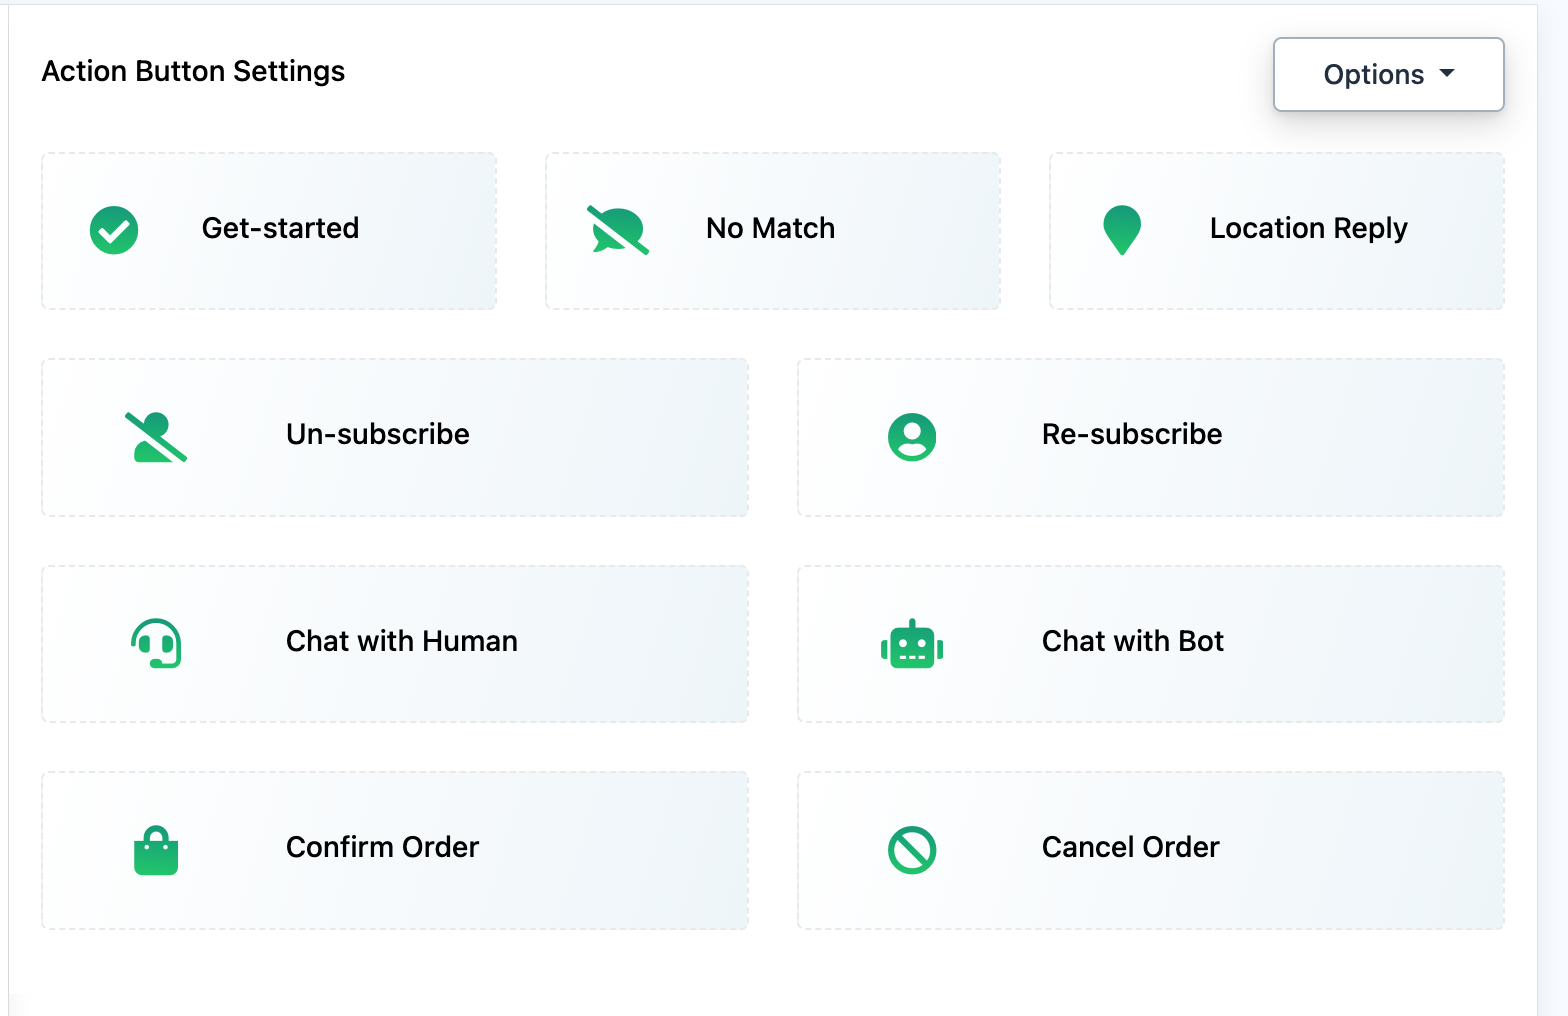
Task: Click the headset Chat with Human icon
Action: (x=156, y=643)
